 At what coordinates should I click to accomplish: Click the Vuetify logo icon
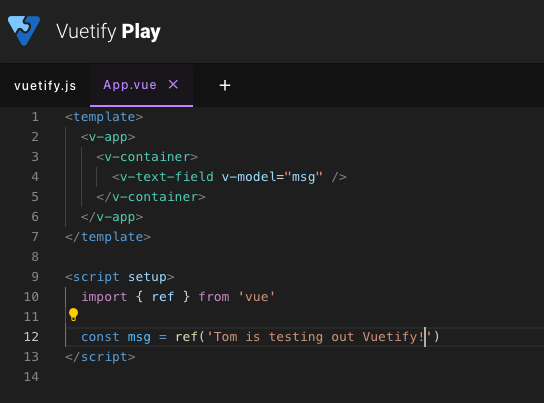[x=24, y=31]
